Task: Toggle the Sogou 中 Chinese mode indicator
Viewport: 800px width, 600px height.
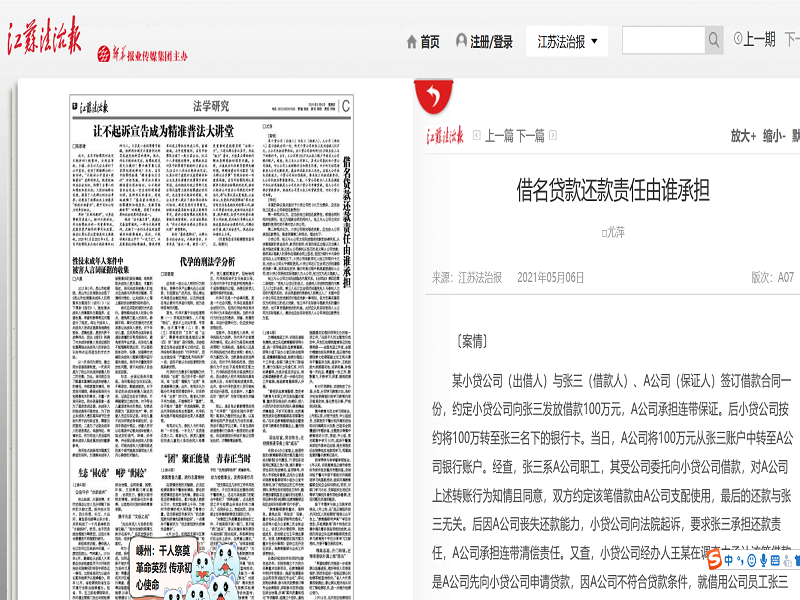Action: tap(729, 560)
